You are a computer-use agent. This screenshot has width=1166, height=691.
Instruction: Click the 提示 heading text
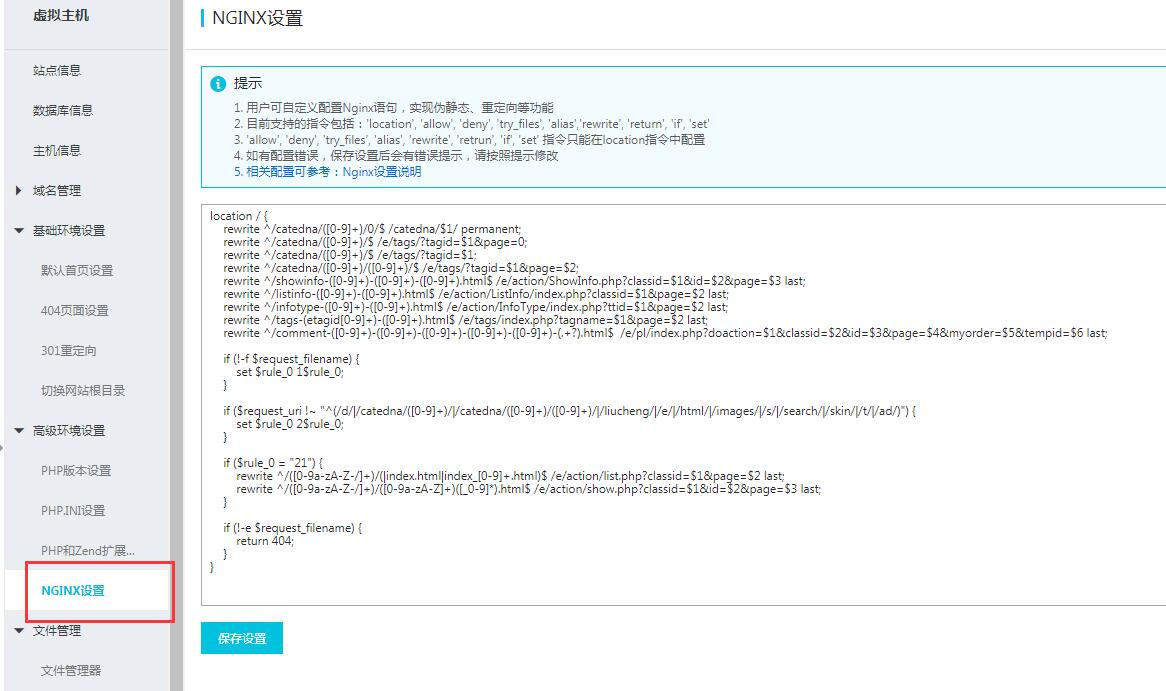coord(248,83)
